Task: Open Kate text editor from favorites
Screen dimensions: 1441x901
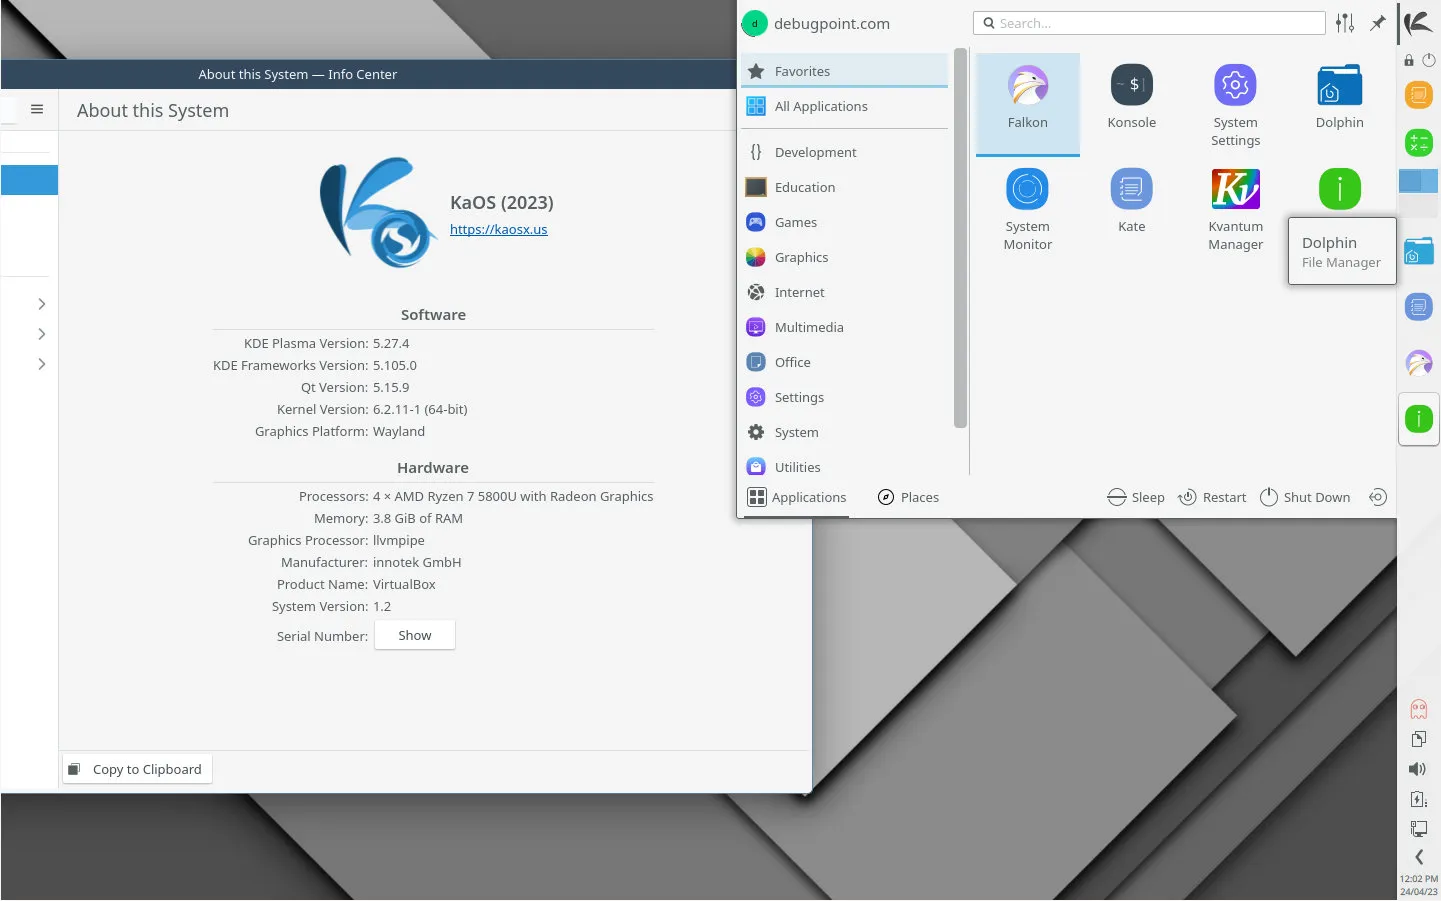Action: (x=1131, y=200)
